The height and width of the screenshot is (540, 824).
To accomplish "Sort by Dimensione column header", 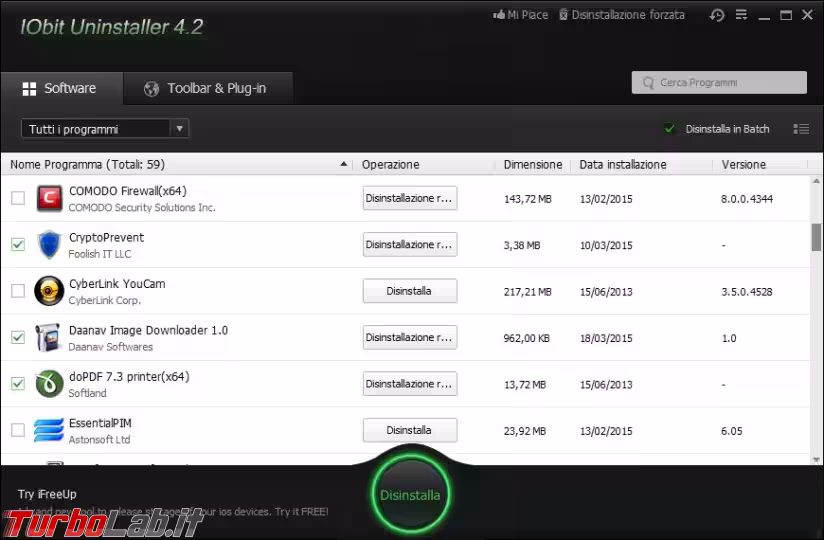I will [x=532, y=164].
